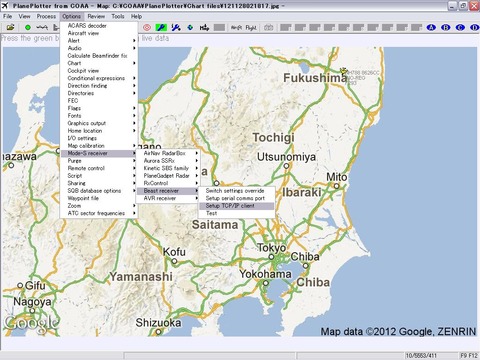Choose Switch settings override
The image size is (480, 360).
click(237, 191)
